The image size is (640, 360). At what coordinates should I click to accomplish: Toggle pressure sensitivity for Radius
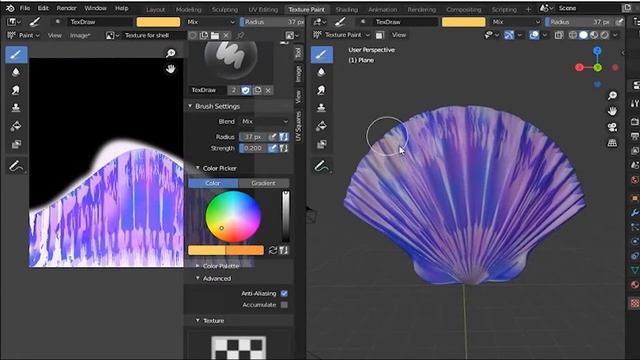click(273, 137)
